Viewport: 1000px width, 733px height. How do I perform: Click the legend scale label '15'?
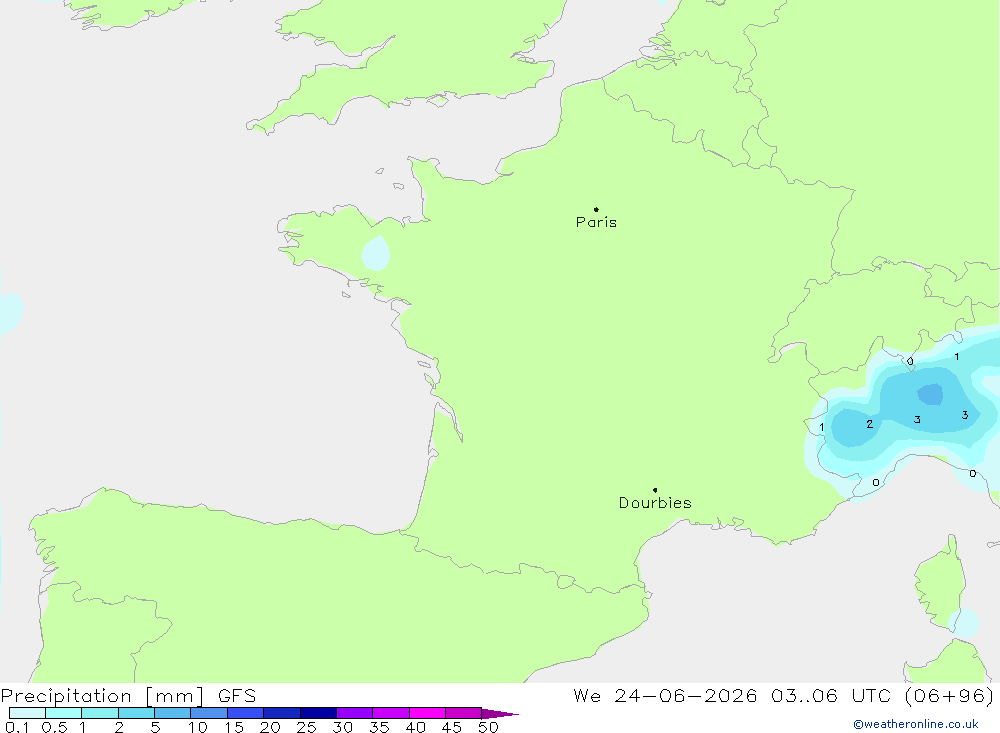(x=234, y=727)
